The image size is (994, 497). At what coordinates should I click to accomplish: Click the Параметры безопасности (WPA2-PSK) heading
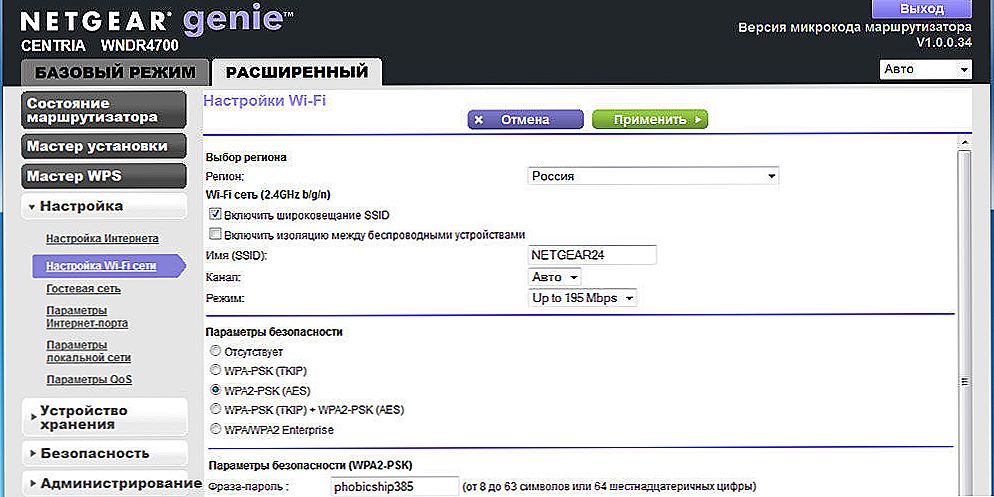pos(310,465)
